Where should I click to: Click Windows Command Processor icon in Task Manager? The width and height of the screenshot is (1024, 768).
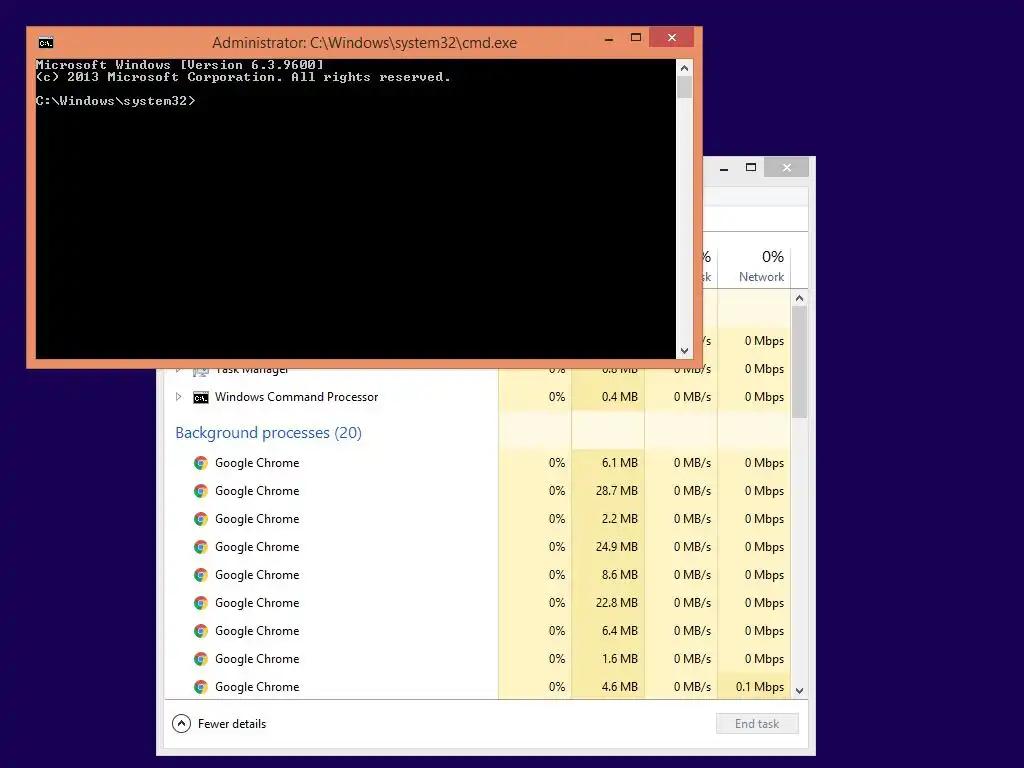coord(200,397)
